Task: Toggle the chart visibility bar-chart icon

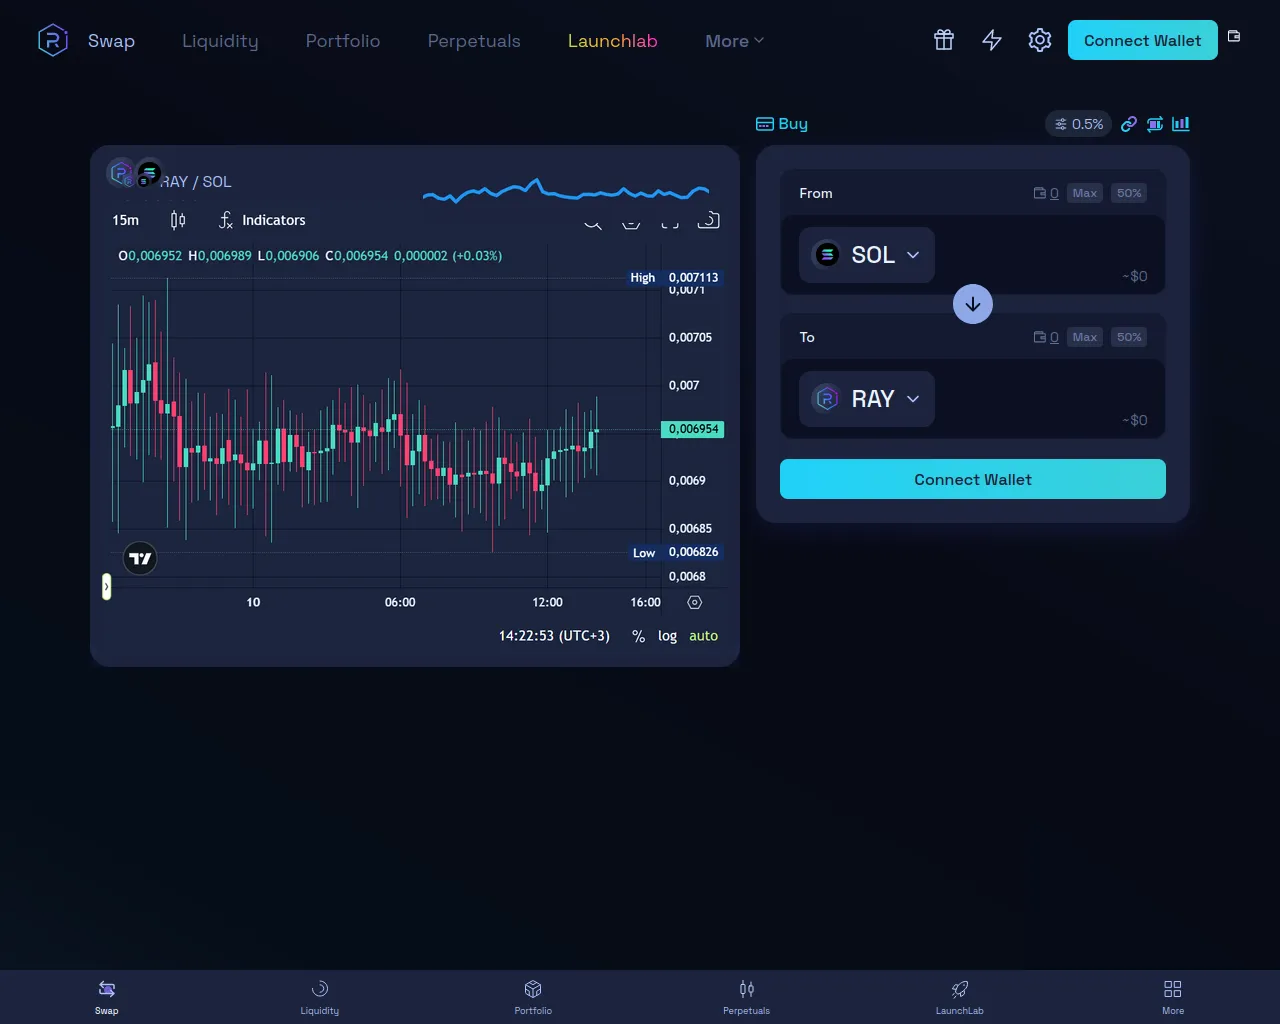Action: tap(1181, 124)
